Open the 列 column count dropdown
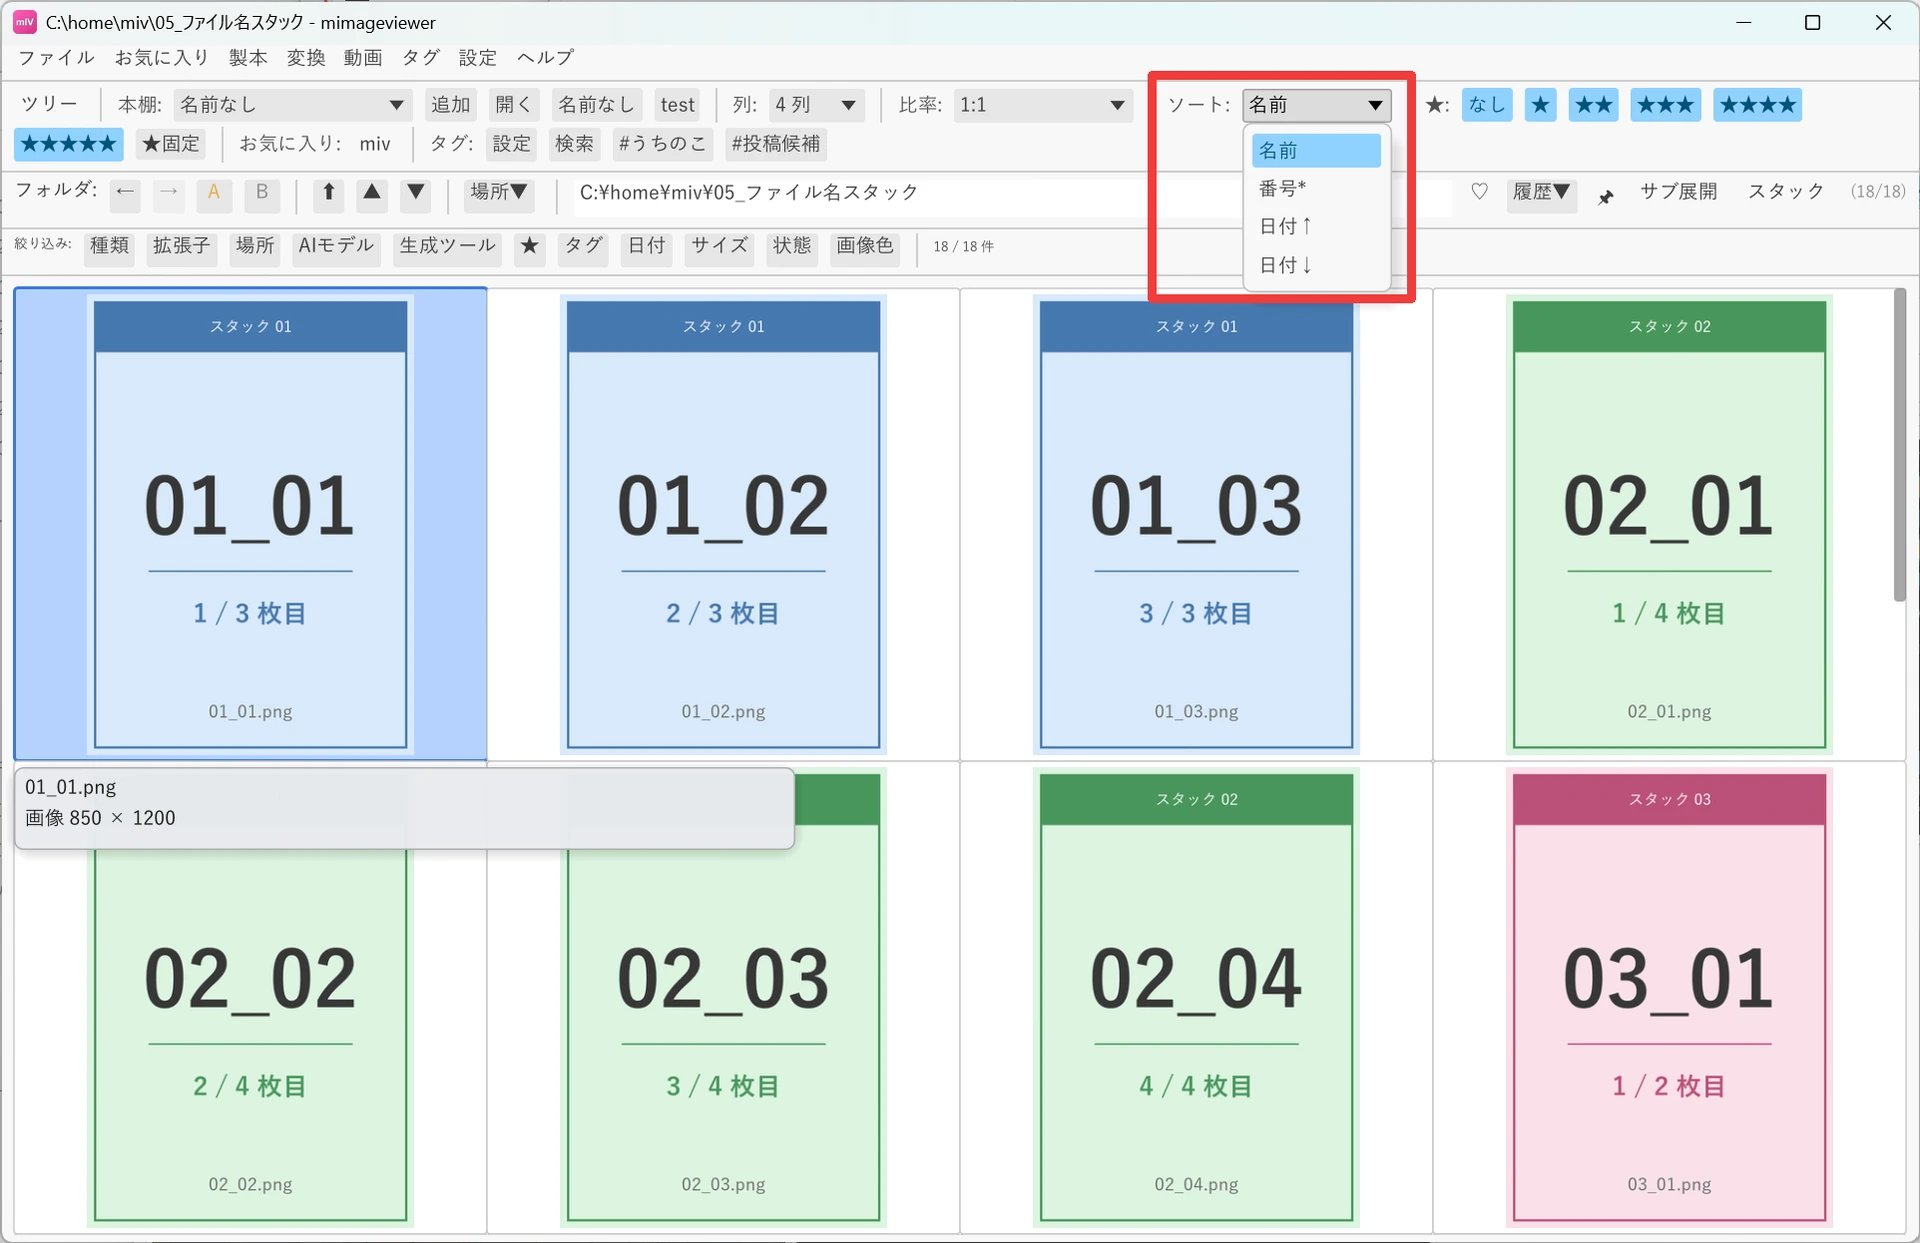The image size is (1920, 1243). coord(817,105)
